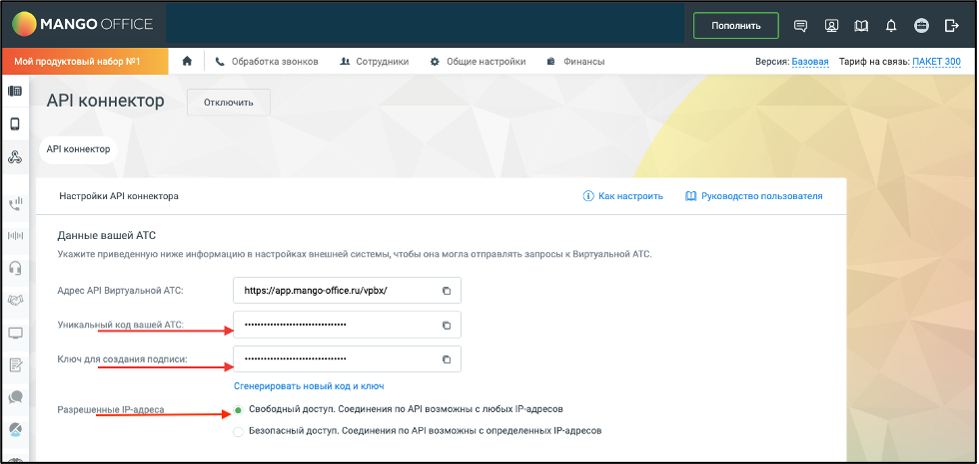Click the Данные вашей АТС heading
This screenshot has height=464, width=979.
point(106,235)
